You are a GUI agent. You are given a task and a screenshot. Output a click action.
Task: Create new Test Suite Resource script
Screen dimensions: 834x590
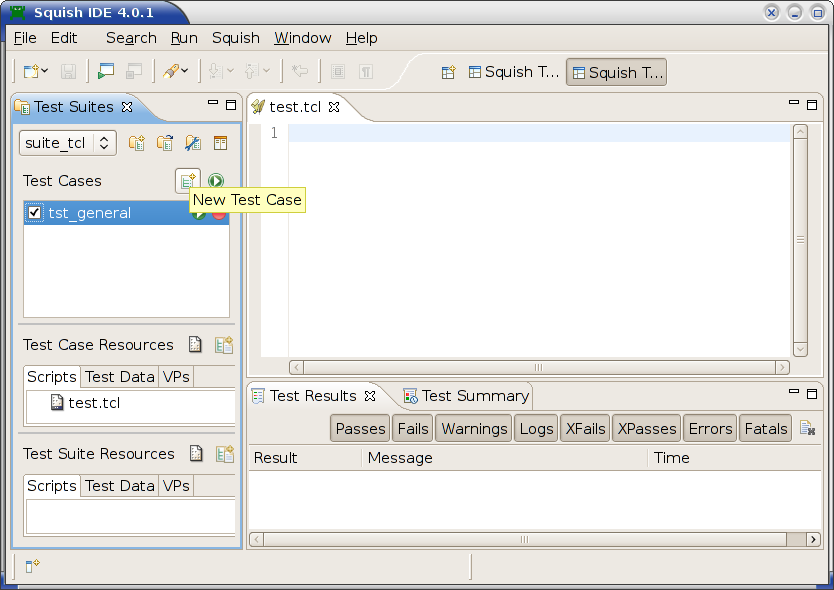point(224,453)
